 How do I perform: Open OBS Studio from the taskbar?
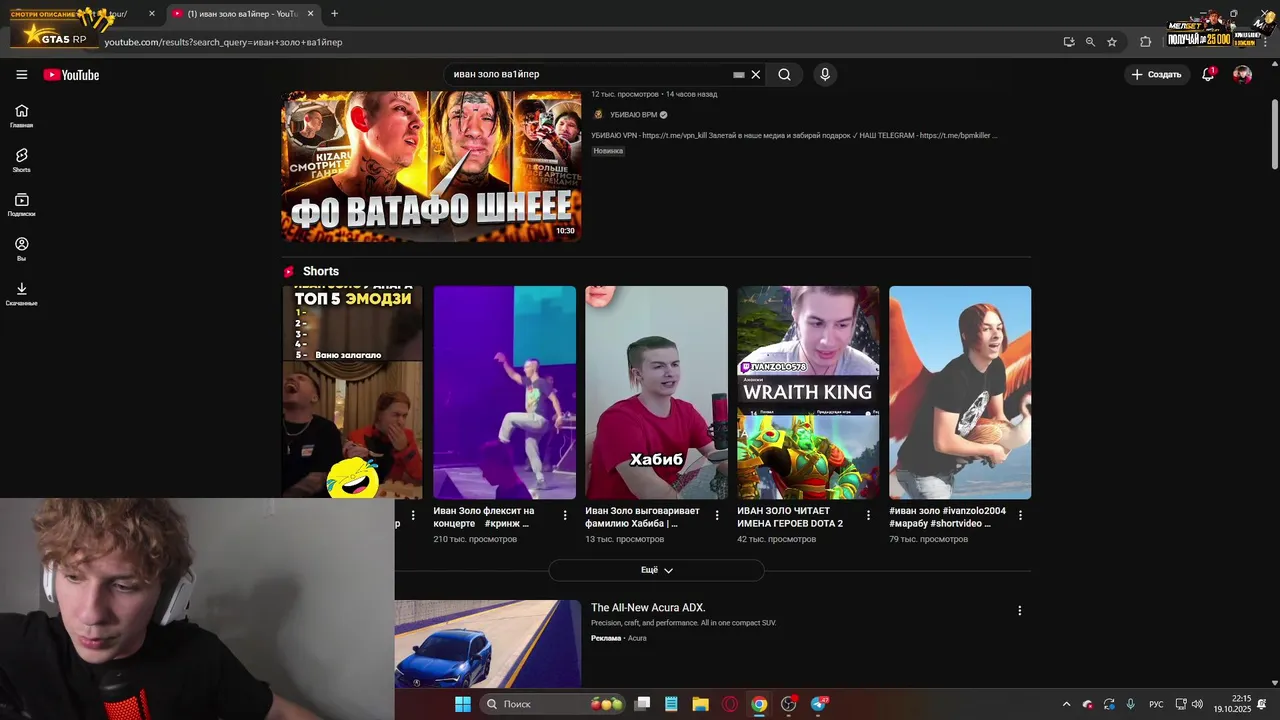(789, 704)
